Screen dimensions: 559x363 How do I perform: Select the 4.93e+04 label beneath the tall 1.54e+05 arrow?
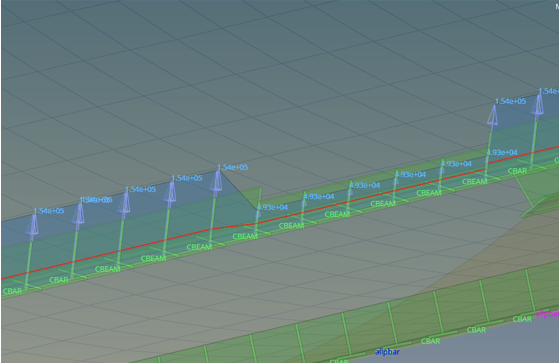[502, 152]
